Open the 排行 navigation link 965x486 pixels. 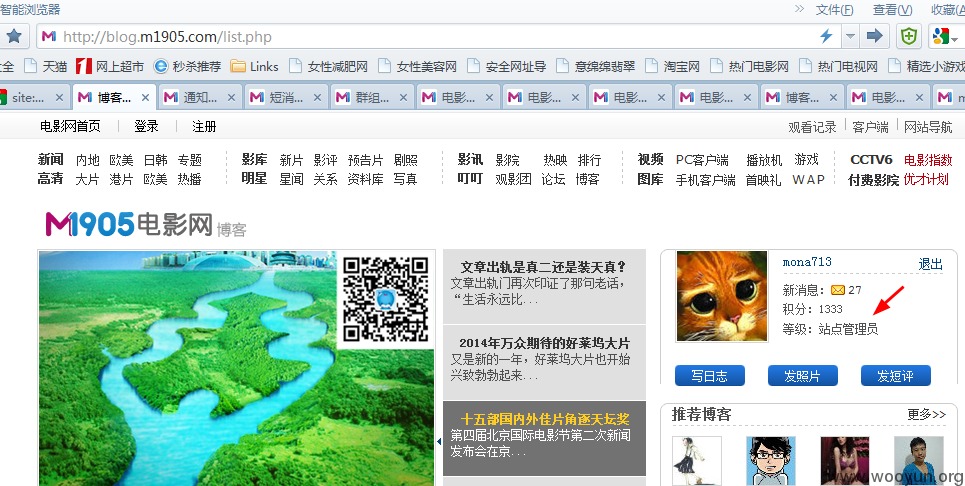(x=589, y=160)
